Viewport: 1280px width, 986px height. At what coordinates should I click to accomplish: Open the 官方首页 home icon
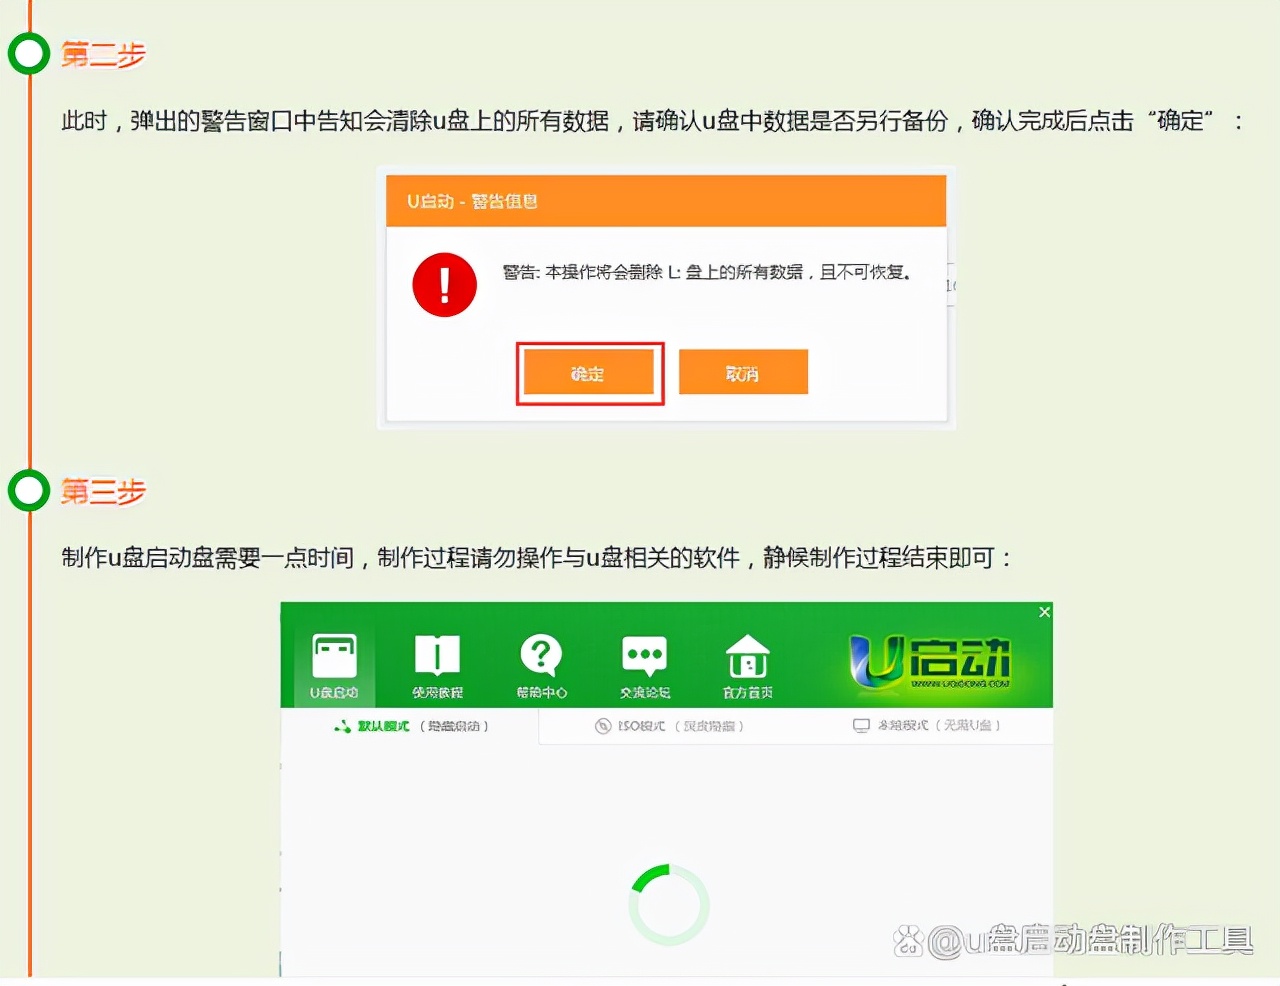748,665
